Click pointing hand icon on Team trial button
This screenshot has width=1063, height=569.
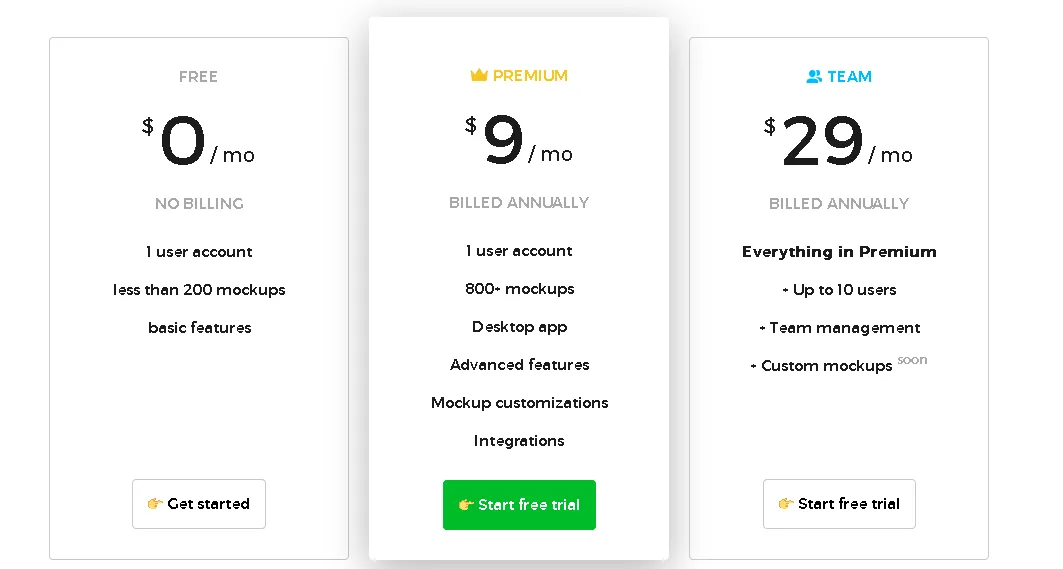pyautogui.click(x=786, y=503)
